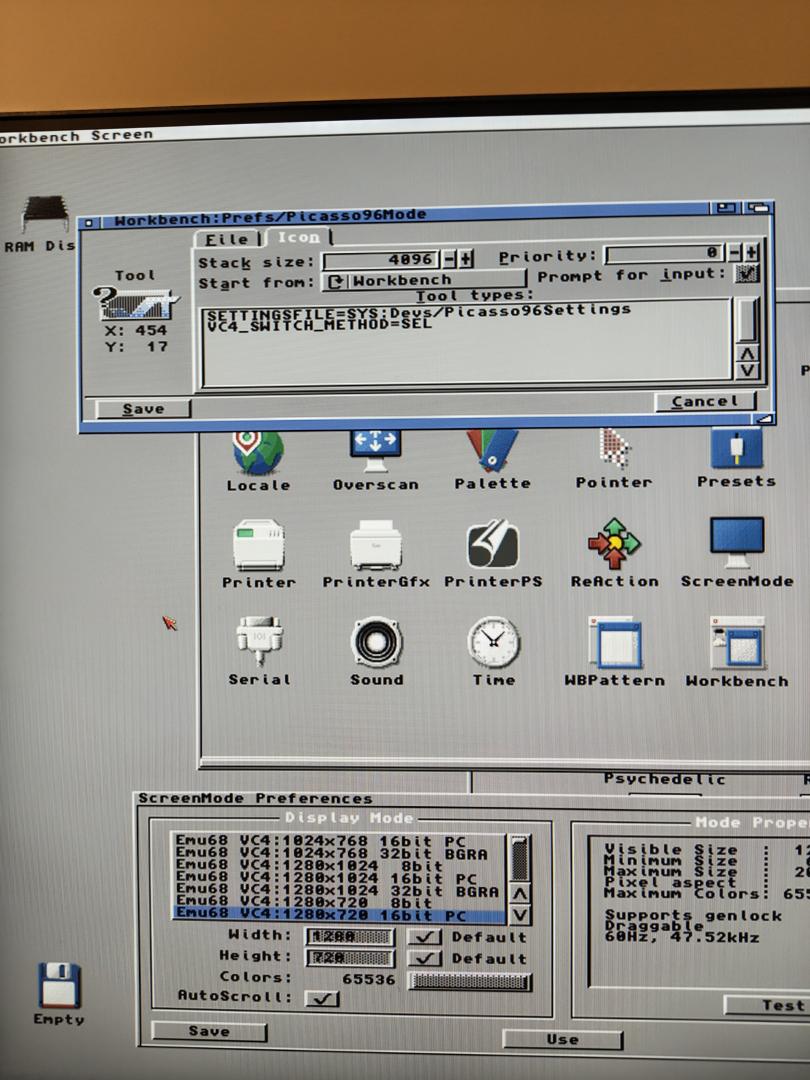This screenshot has height=1080, width=810.
Task: Open the Locale preferences icon
Action: click(258, 453)
